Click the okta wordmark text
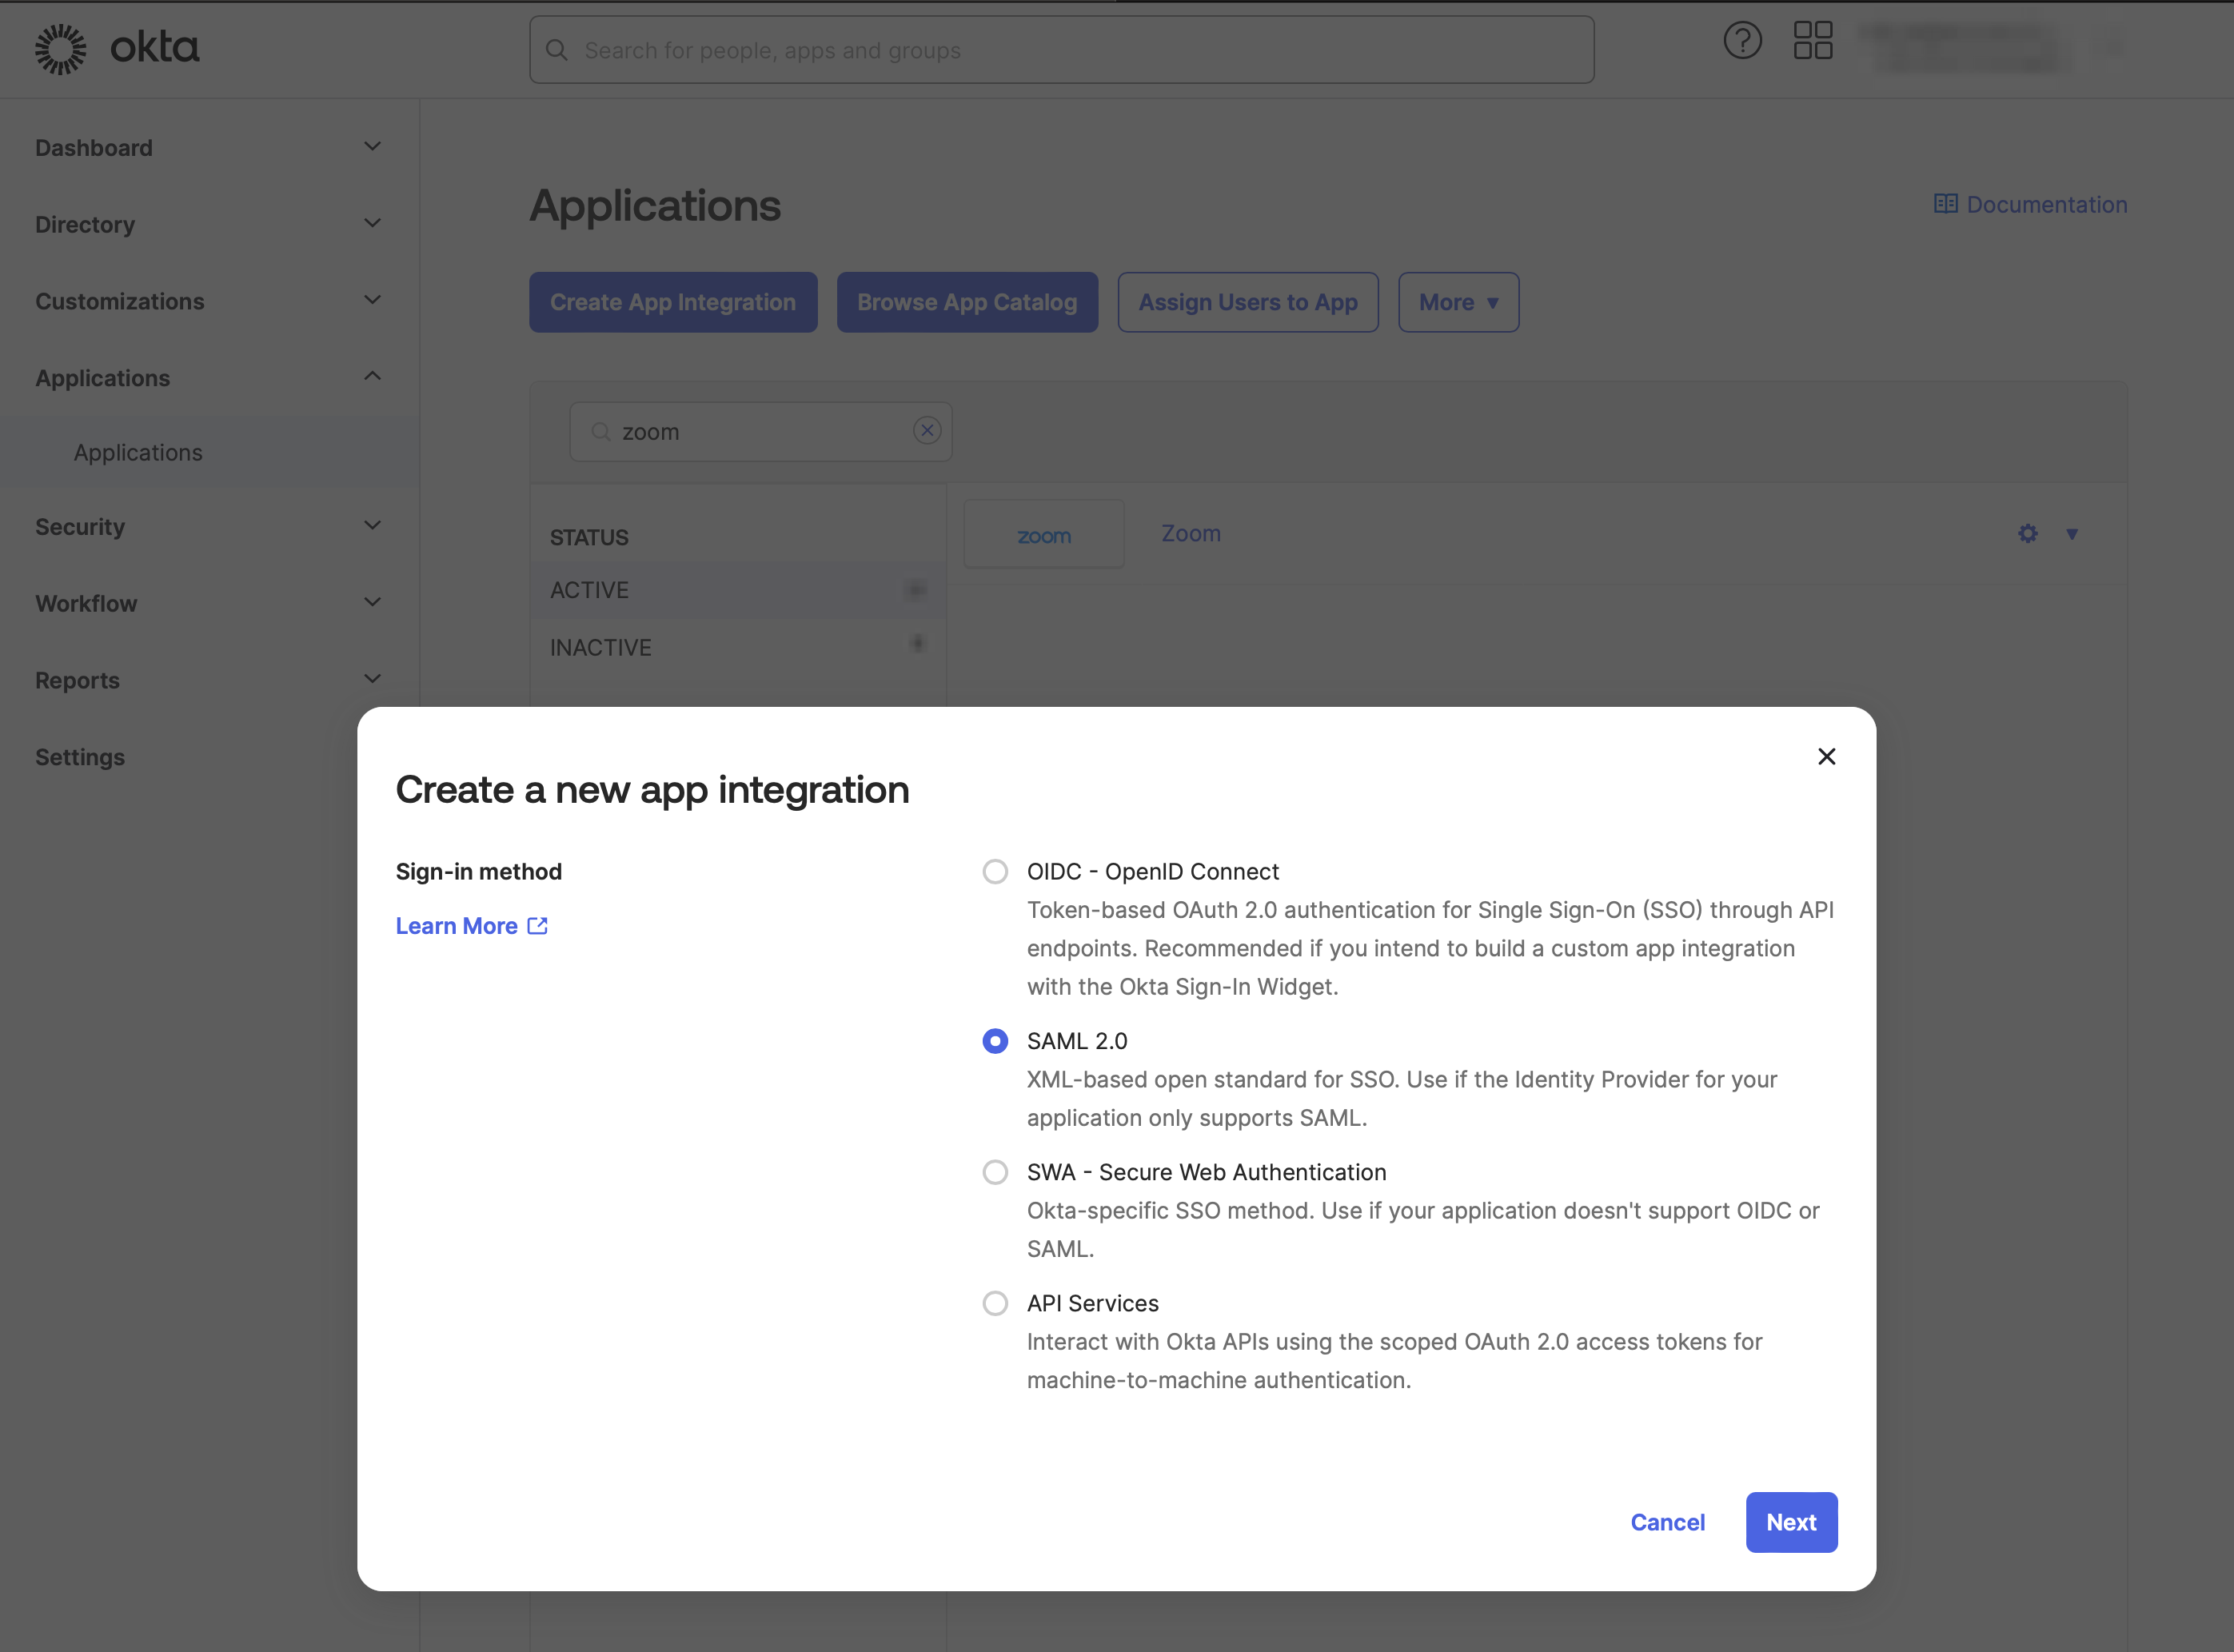This screenshot has width=2234, height=1652. click(155, 48)
